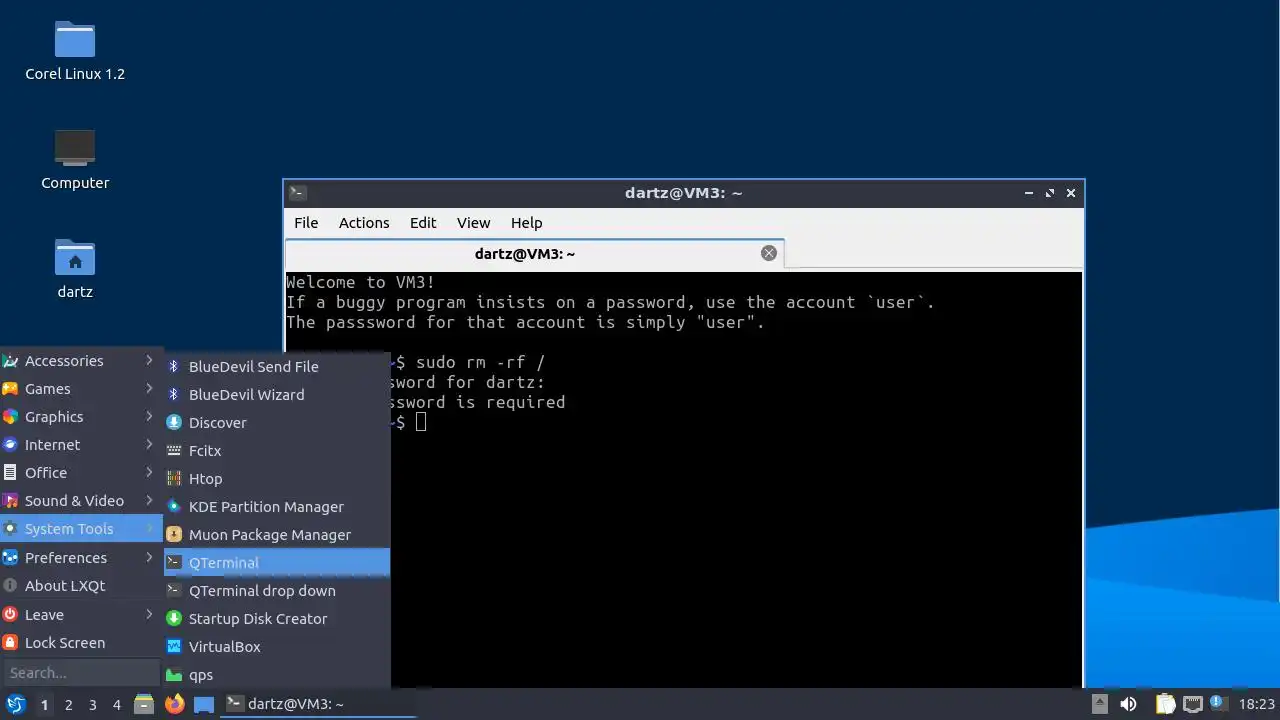Open the Corel Linux 1.2 desktop folder
The width and height of the screenshot is (1280, 720).
coord(75,50)
